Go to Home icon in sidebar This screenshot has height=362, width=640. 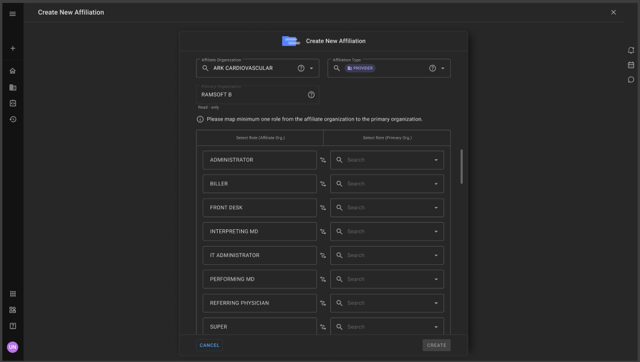[13, 71]
